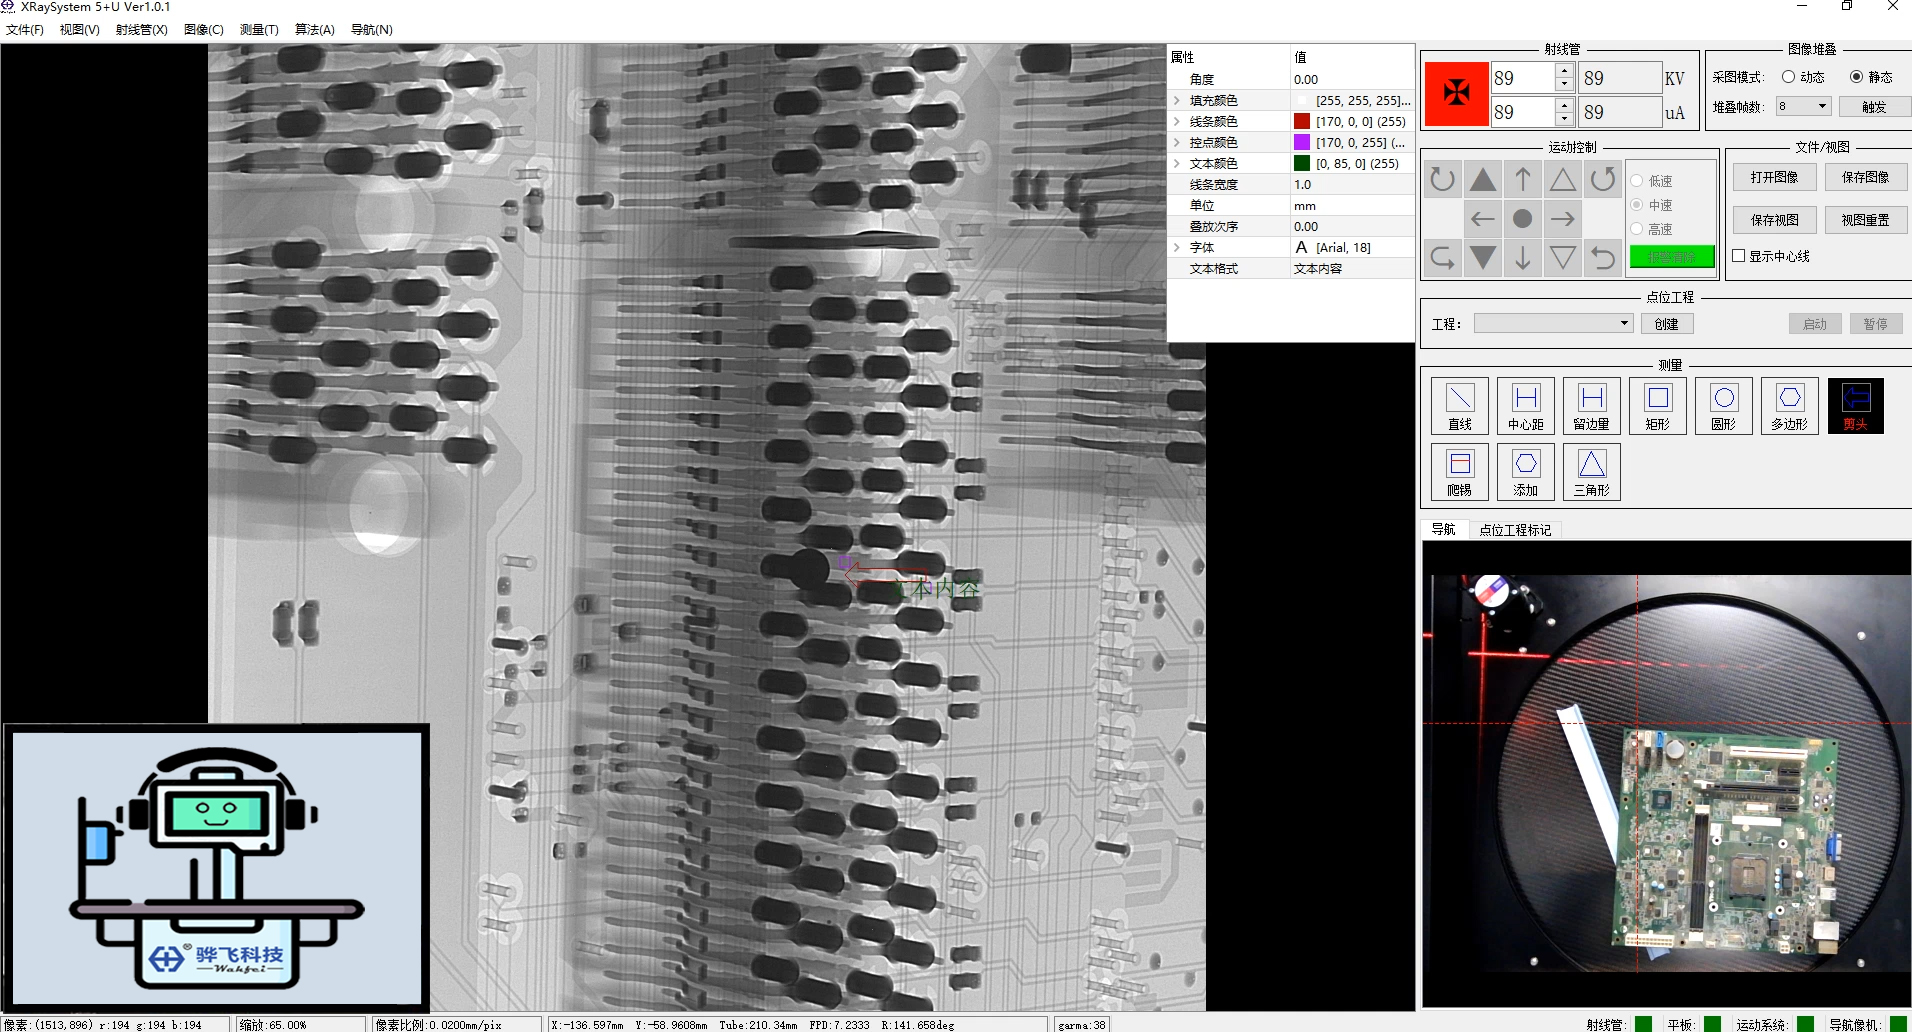Viewport: 1912px width, 1032px height.
Task: Click the thin down arrow motion button
Action: point(1523,258)
